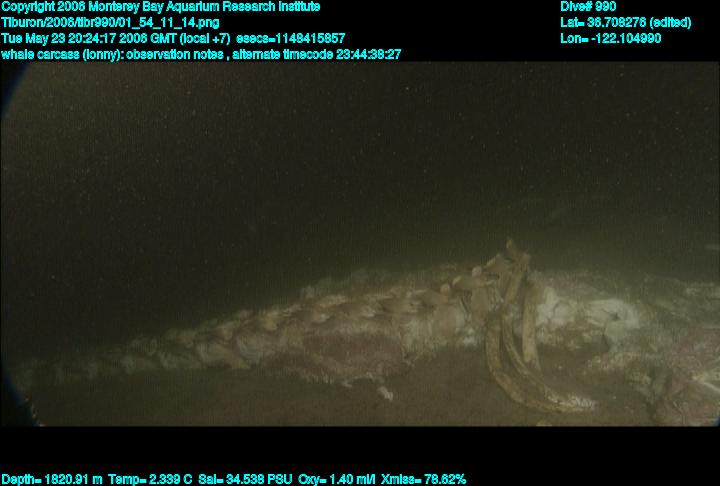Click the Dive# 990 label
The image size is (720, 486).
click(x=588, y=7)
